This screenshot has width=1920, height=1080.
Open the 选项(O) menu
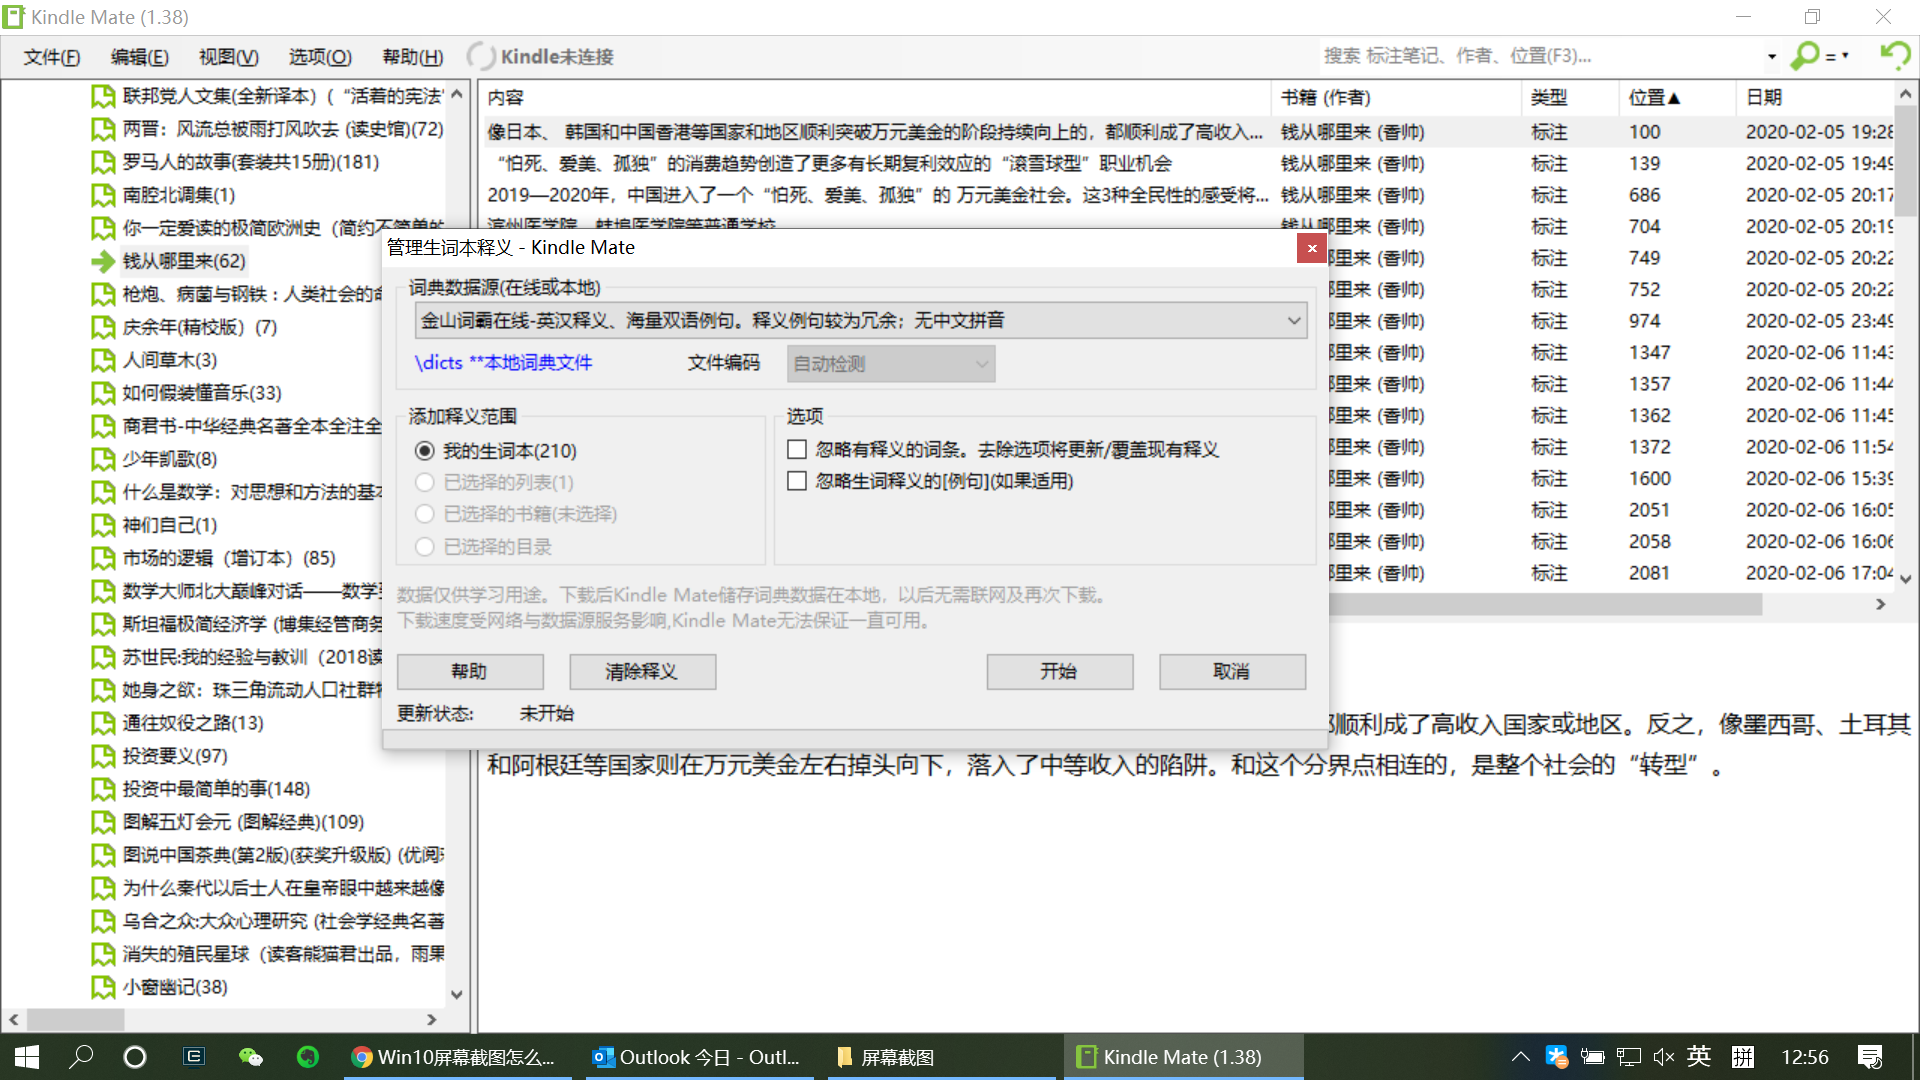320,57
